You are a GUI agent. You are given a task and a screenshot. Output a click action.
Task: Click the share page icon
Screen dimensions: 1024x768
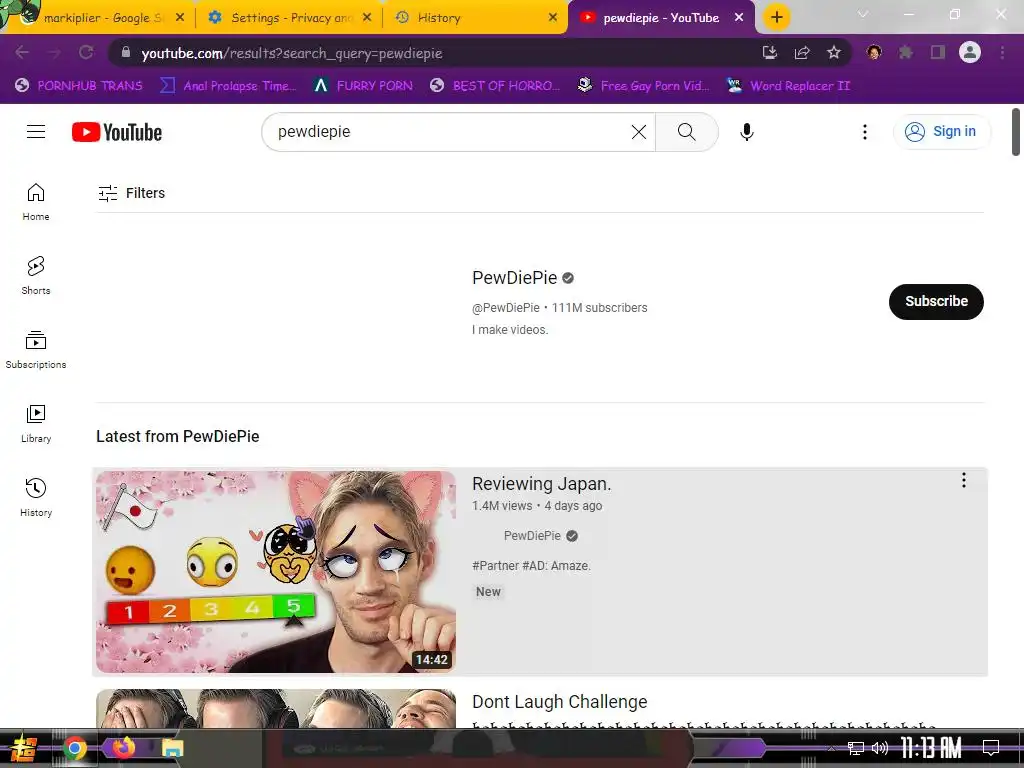point(802,53)
